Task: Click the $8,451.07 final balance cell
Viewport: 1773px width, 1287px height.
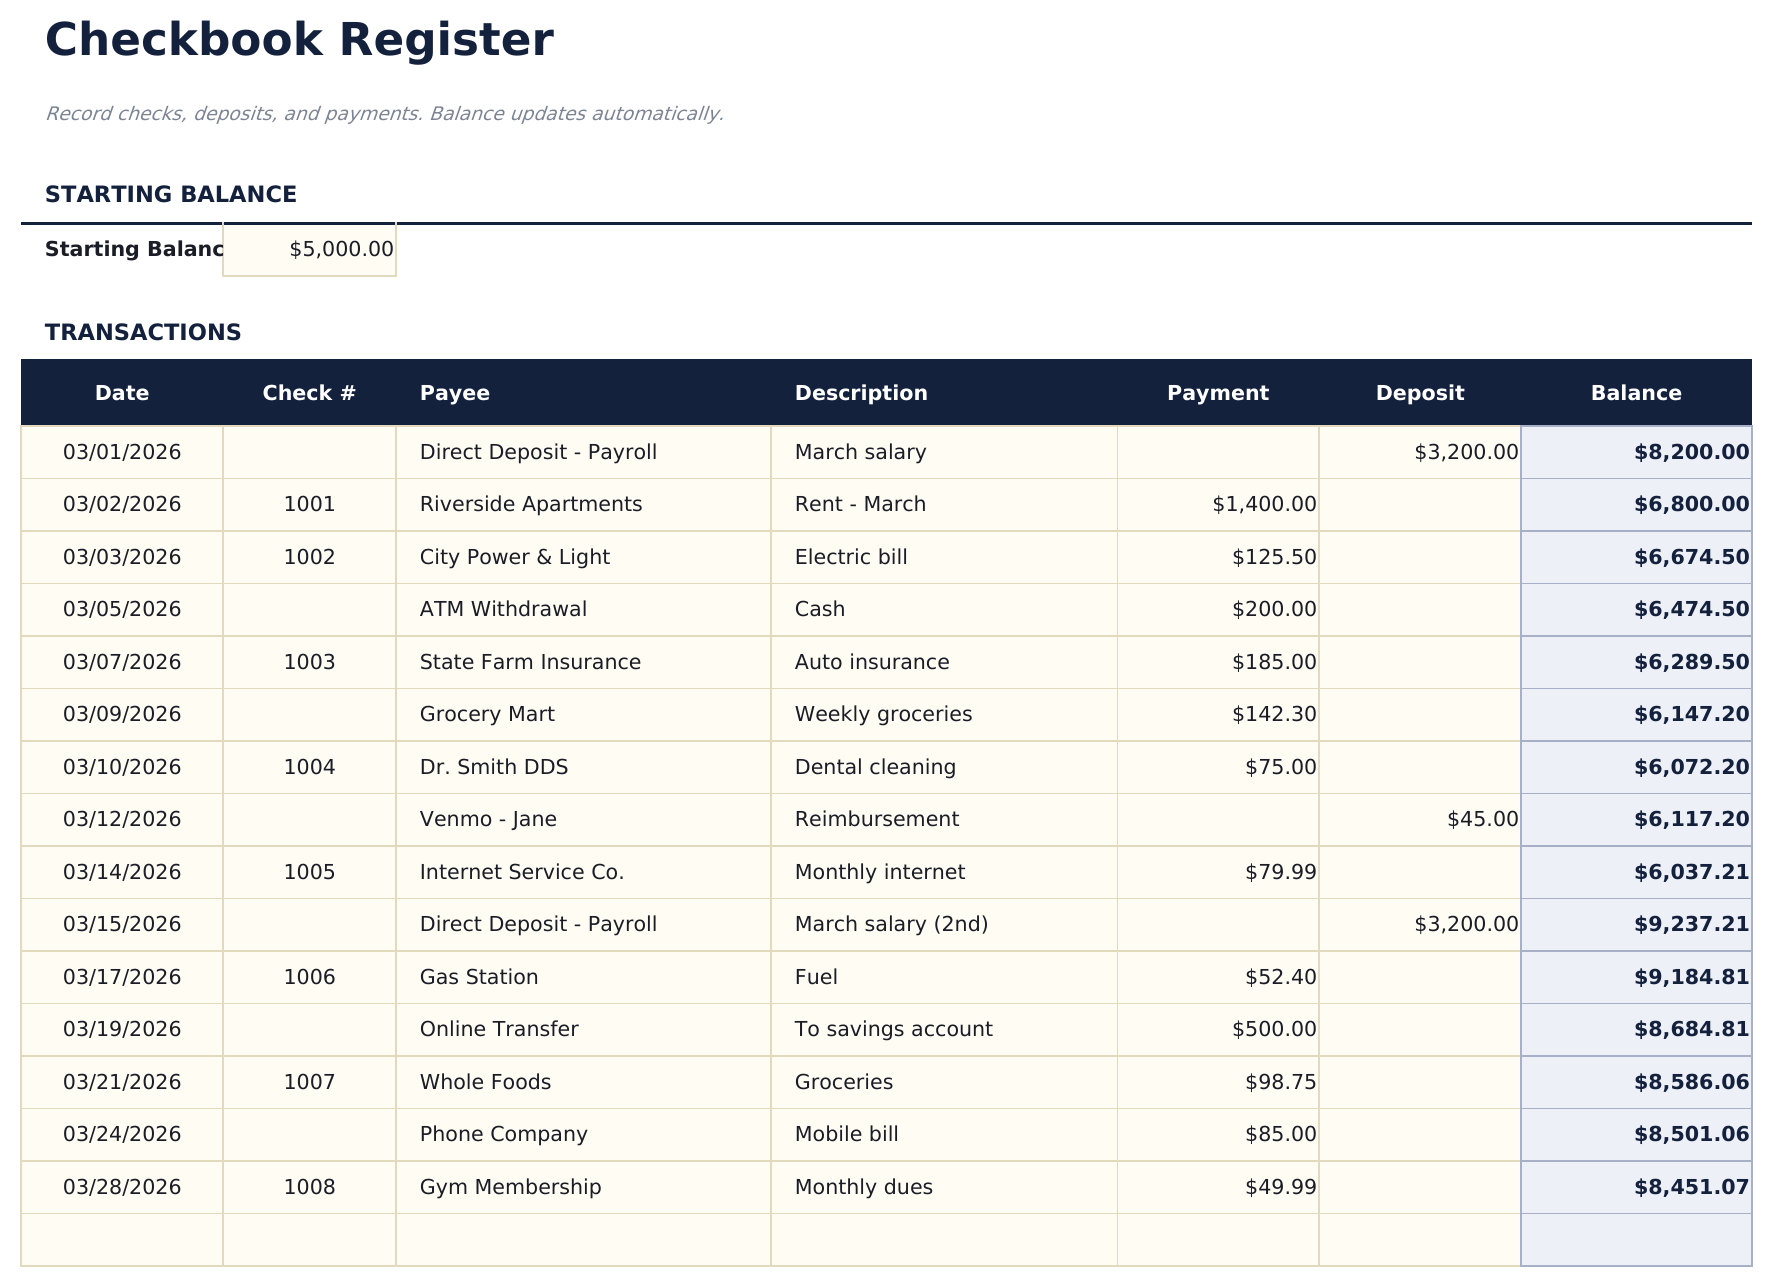Action: click(1634, 1187)
